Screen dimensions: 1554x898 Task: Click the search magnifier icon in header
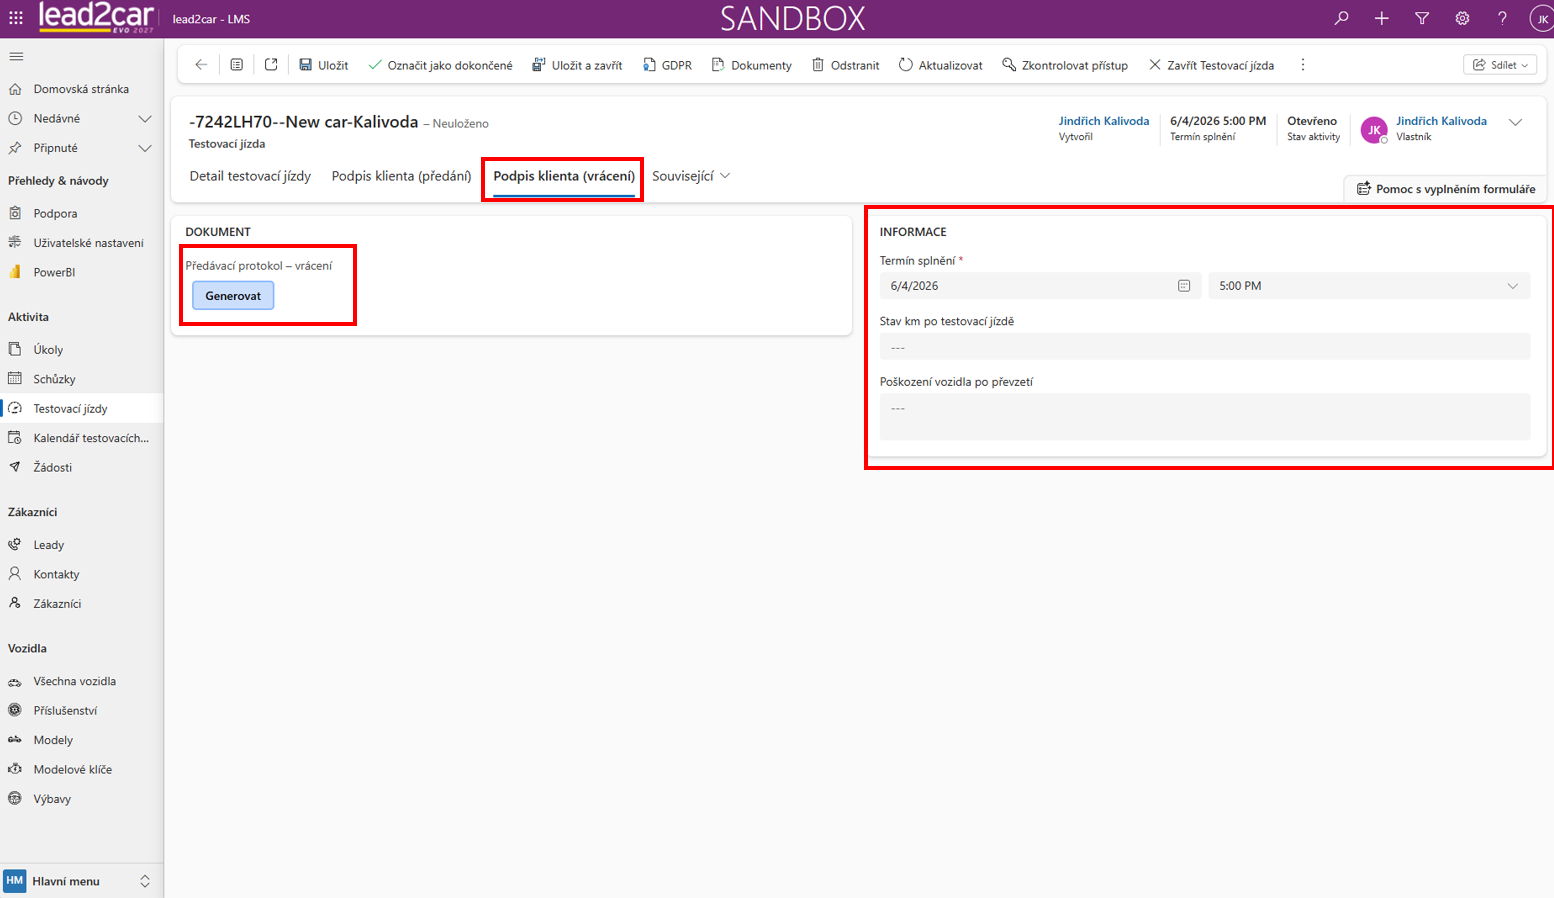click(1341, 18)
